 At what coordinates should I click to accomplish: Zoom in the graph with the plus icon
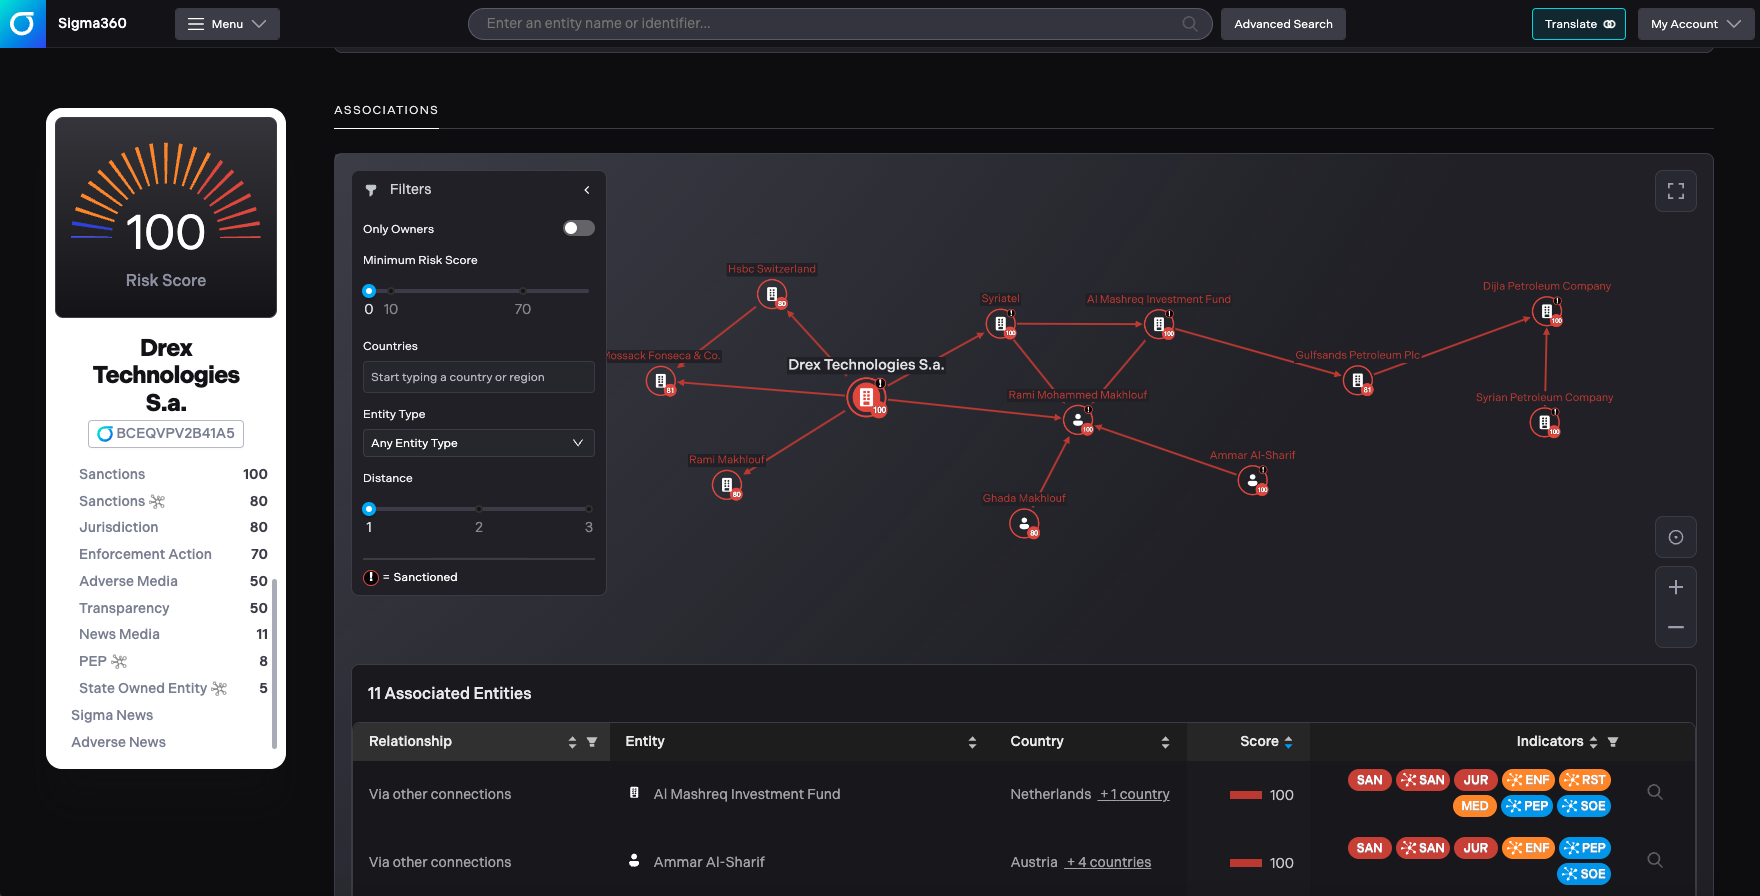point(1676,587)
